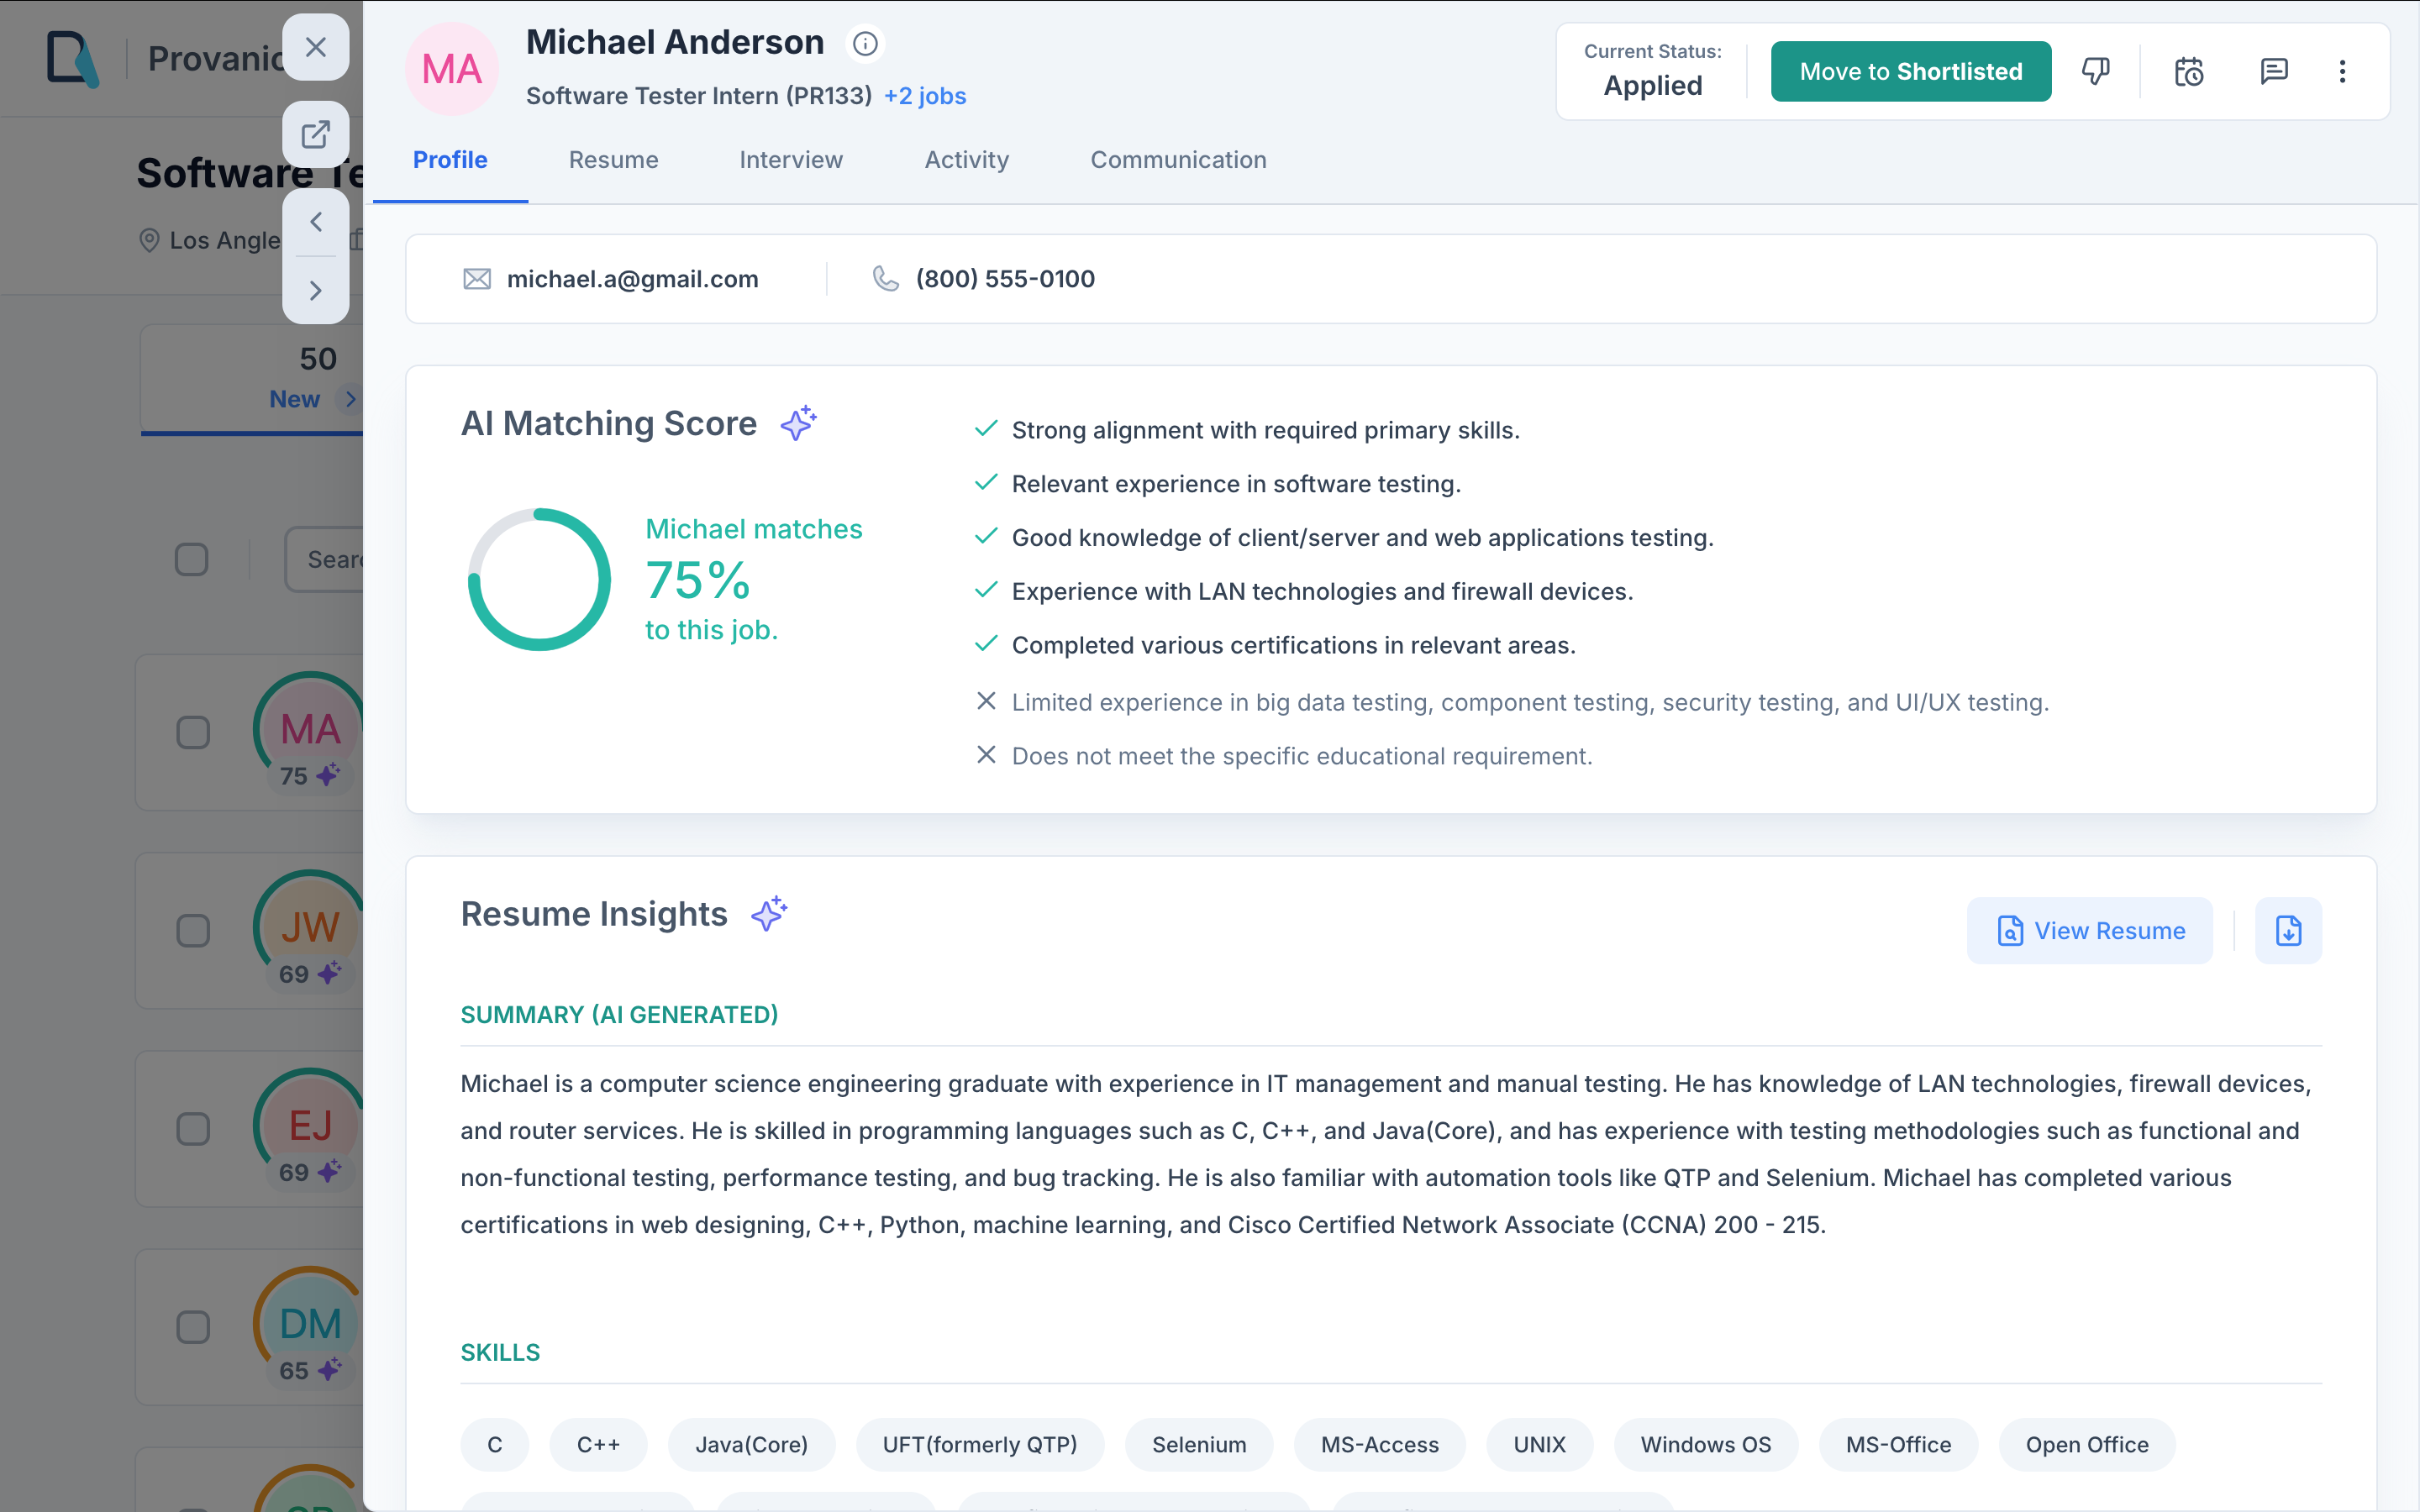Switch to the Resume tab
This screenshot has width=2420, height=1512.
coord(613,160)
